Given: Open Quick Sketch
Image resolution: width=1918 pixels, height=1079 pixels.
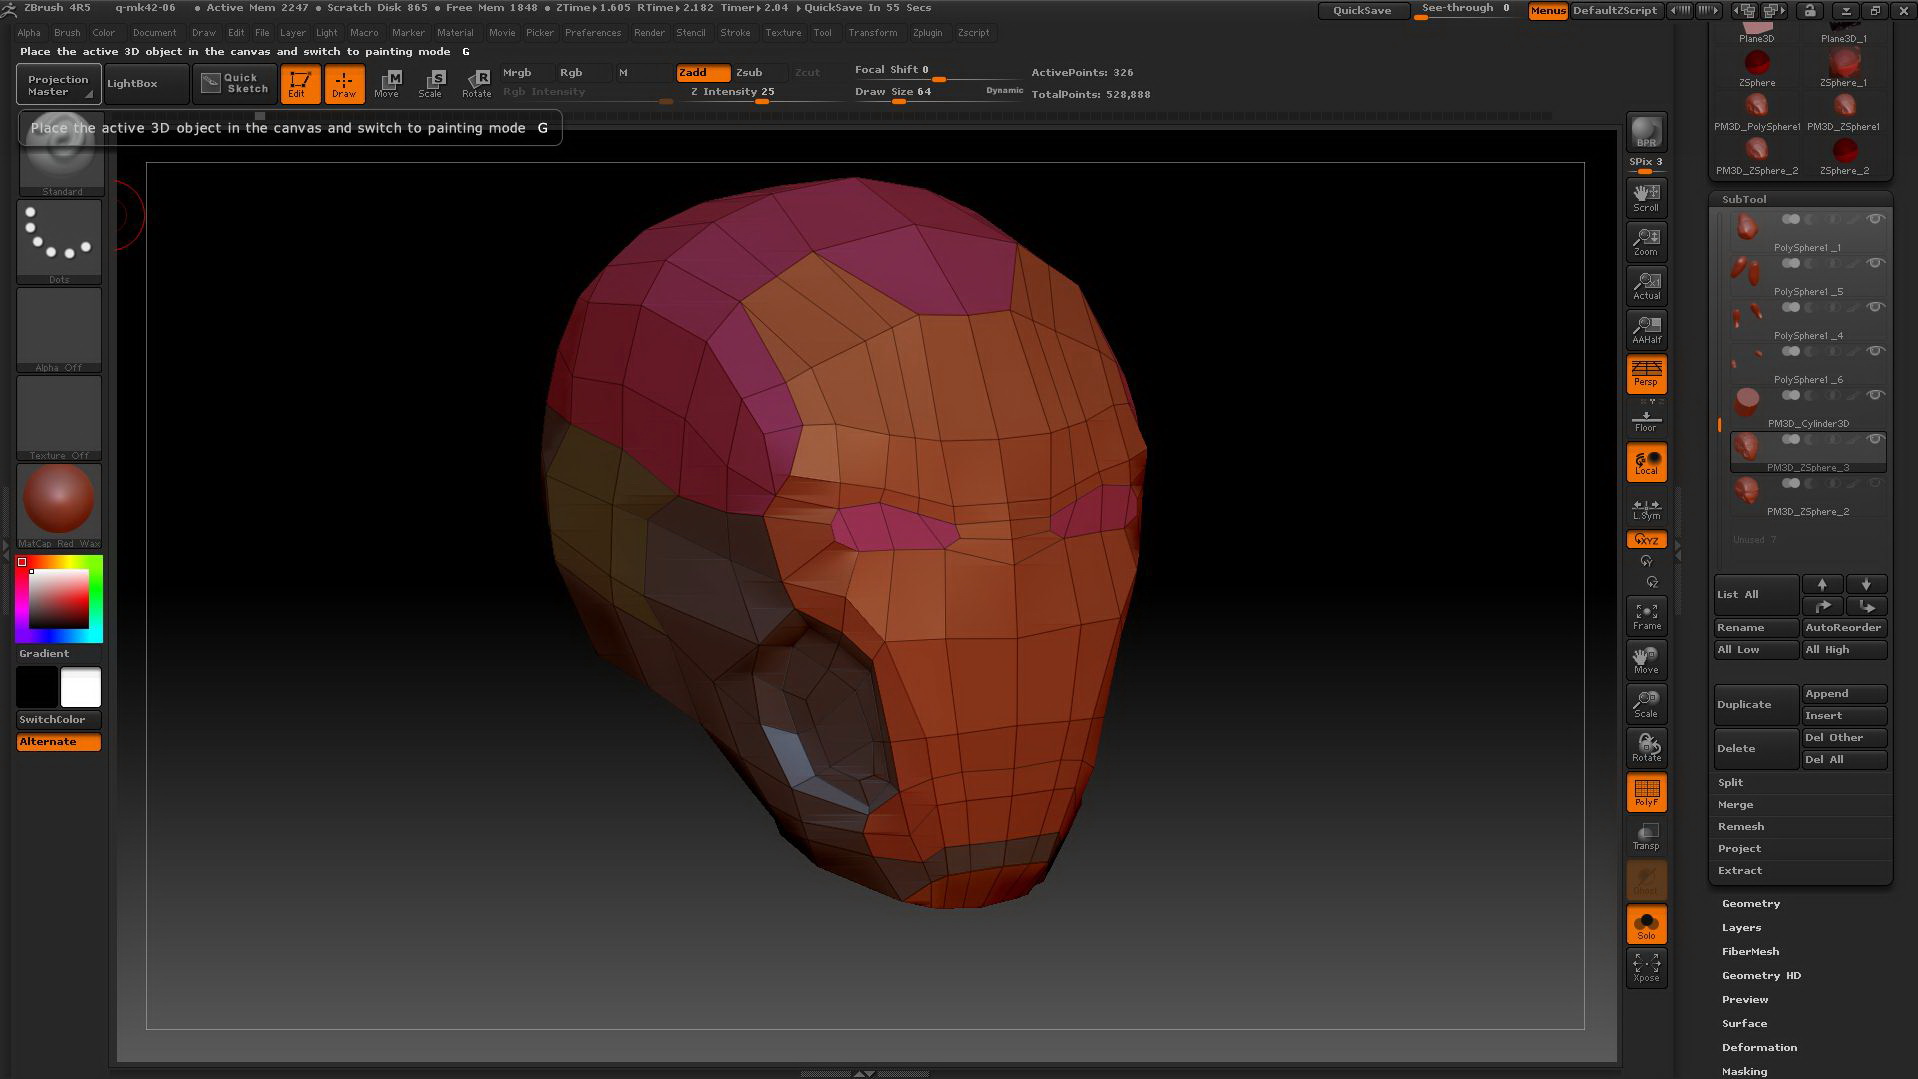Looking at the screenshot, I should point(235,84).
